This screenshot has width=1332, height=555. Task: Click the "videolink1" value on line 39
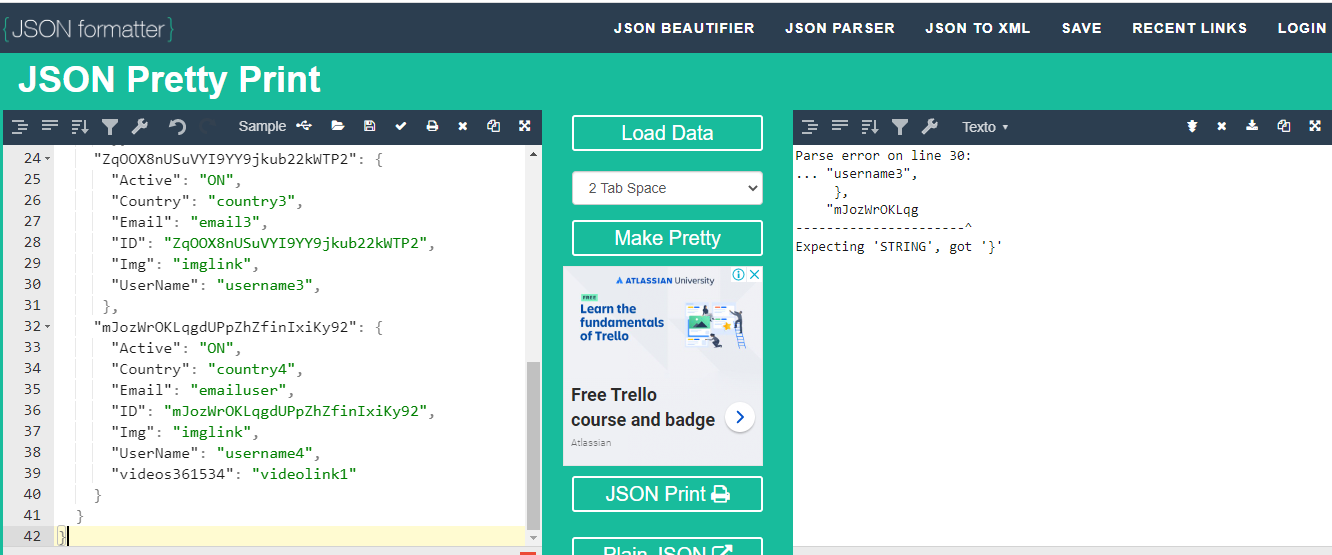304,473
